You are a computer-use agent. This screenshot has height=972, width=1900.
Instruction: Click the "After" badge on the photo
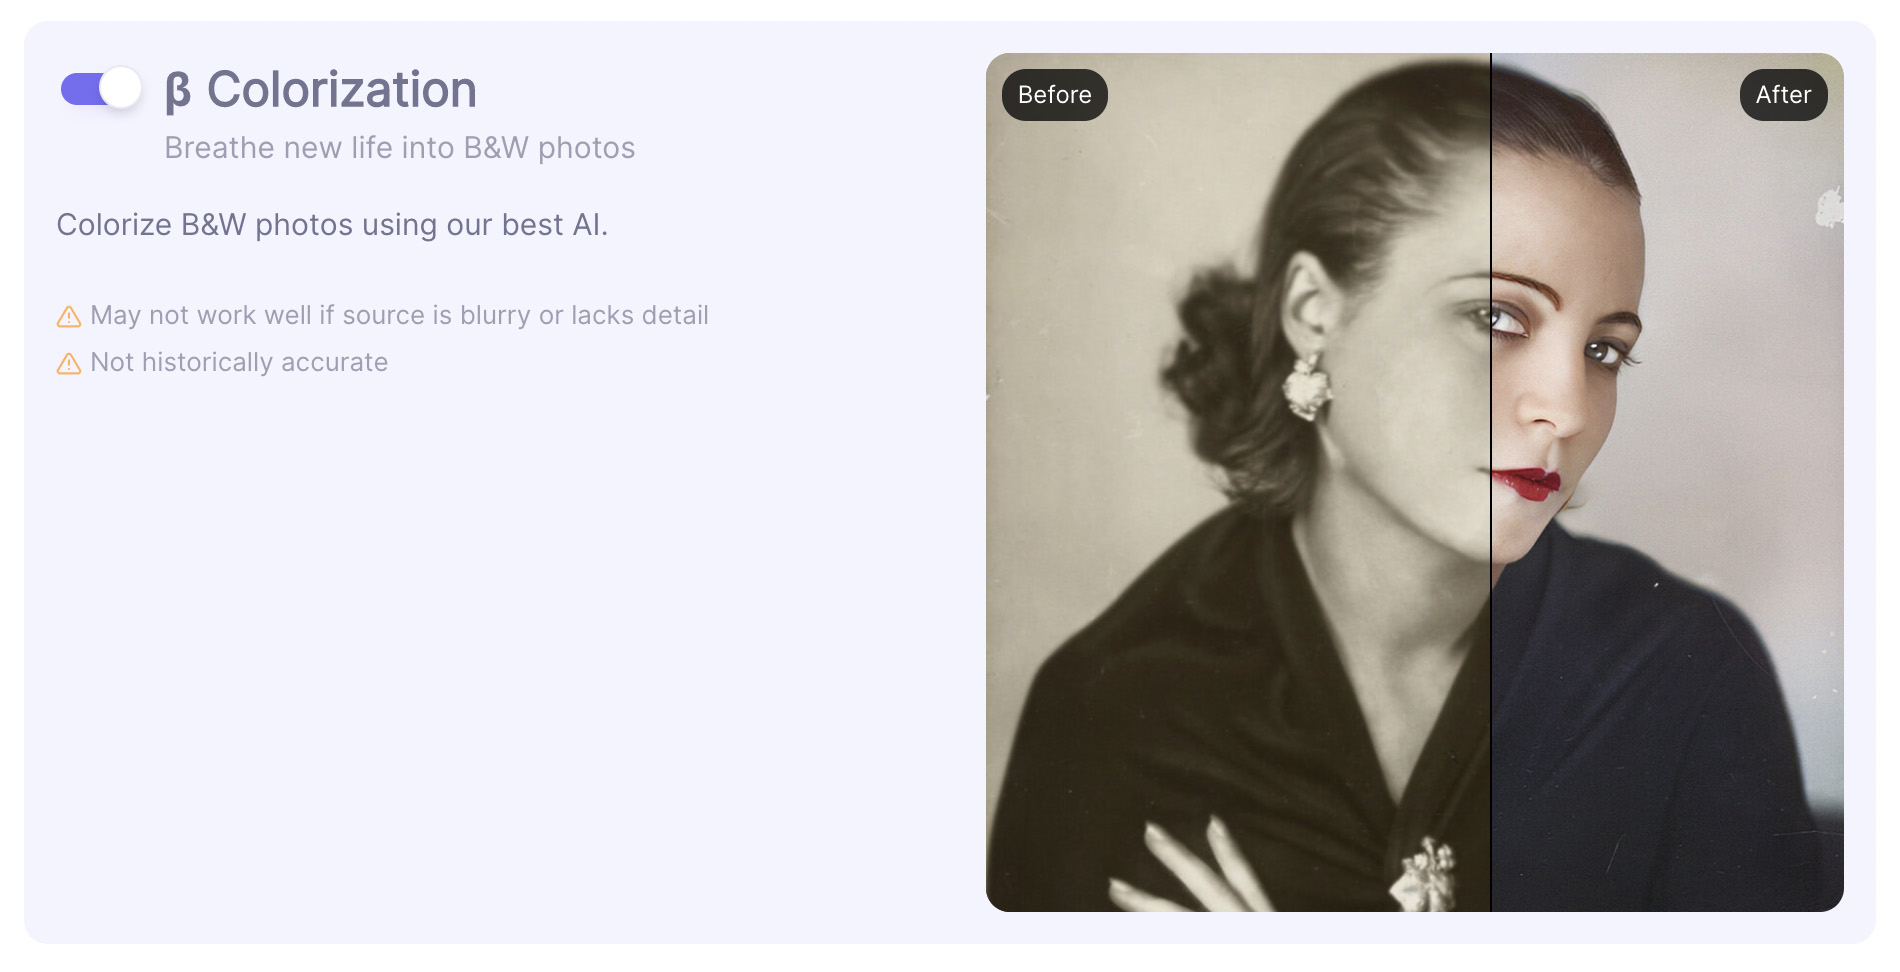point(1783,95)
